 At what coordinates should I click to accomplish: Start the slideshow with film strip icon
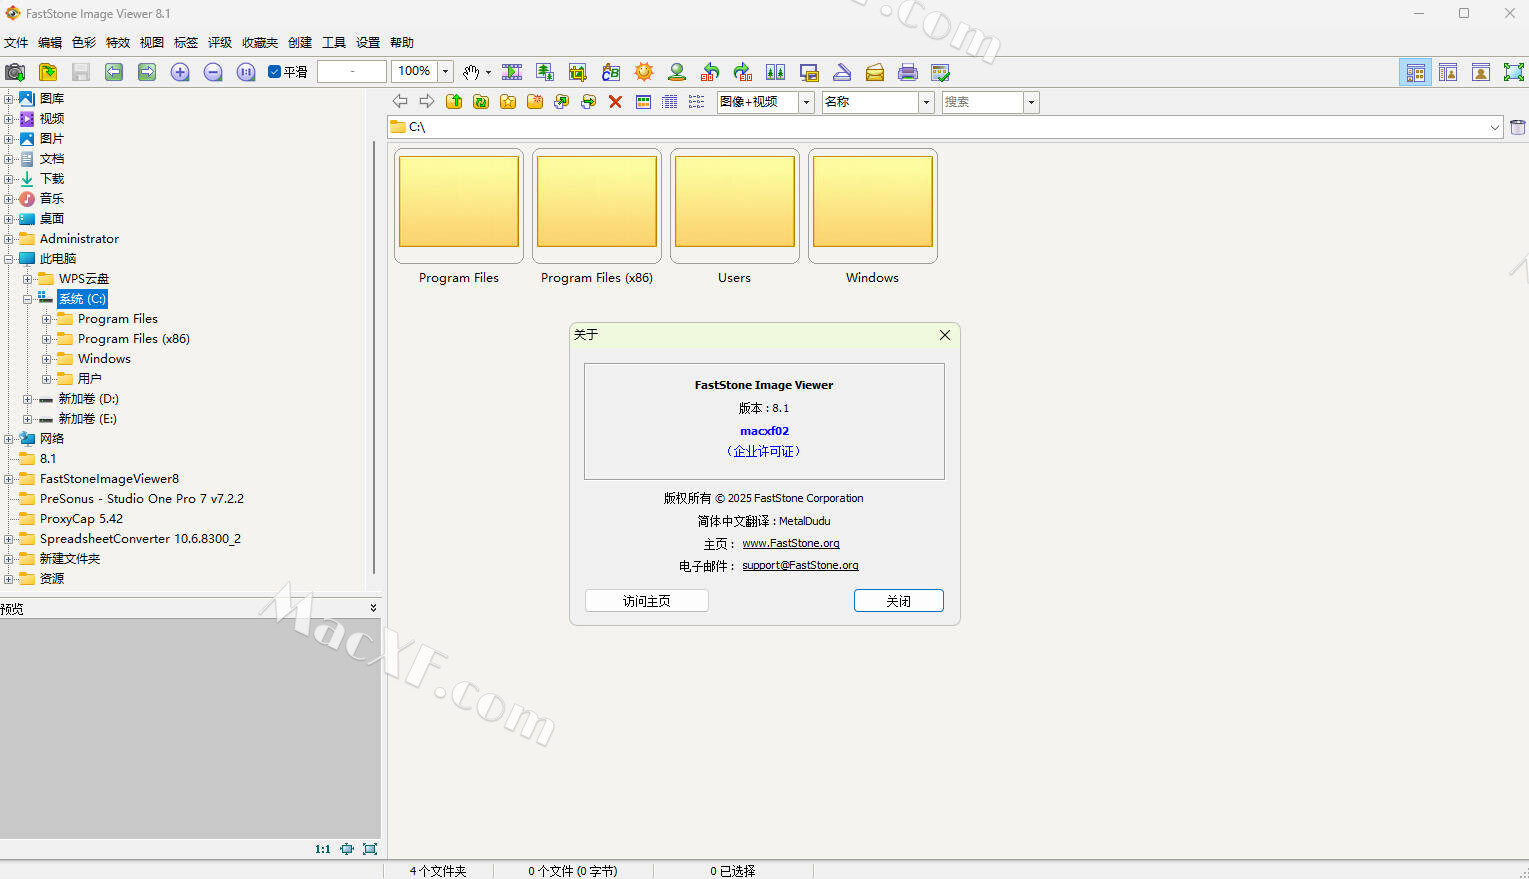tap(512, 72)
